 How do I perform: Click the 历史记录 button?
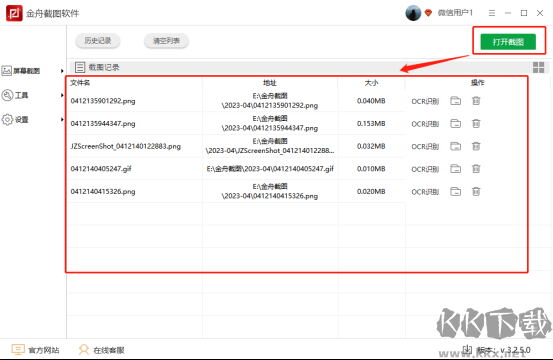[x=98, y=41]
